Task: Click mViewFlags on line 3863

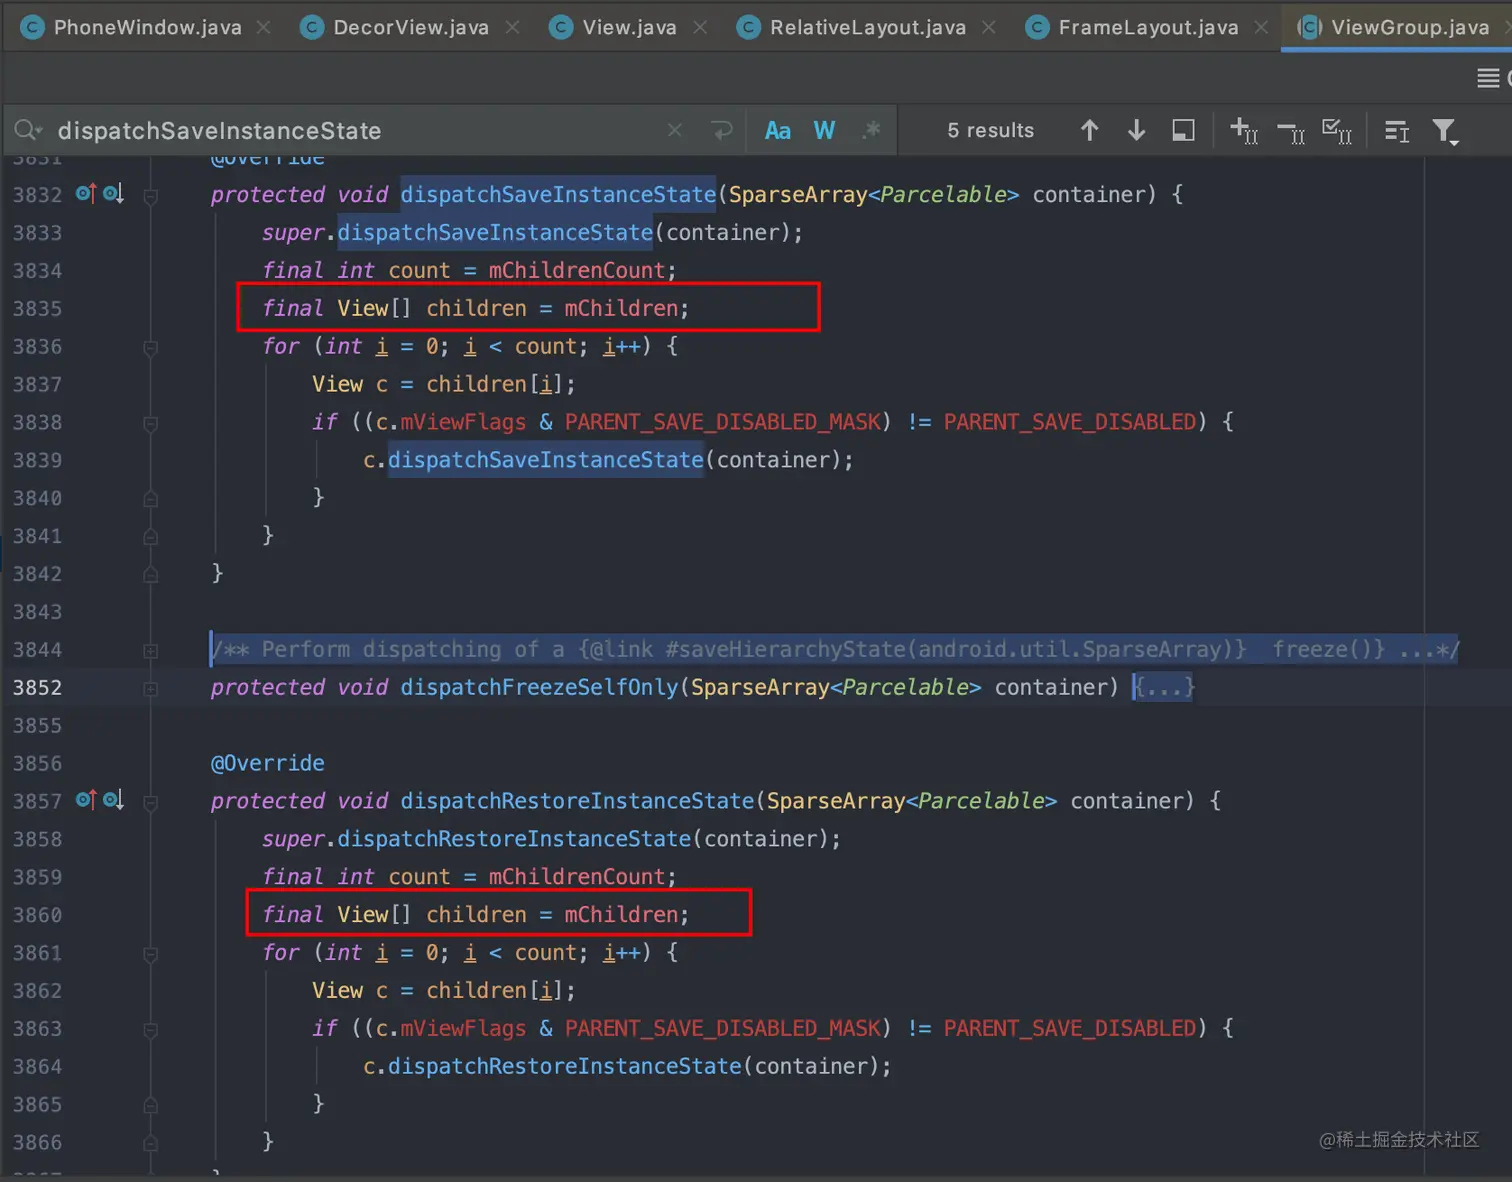Action: pos(463,1028)
